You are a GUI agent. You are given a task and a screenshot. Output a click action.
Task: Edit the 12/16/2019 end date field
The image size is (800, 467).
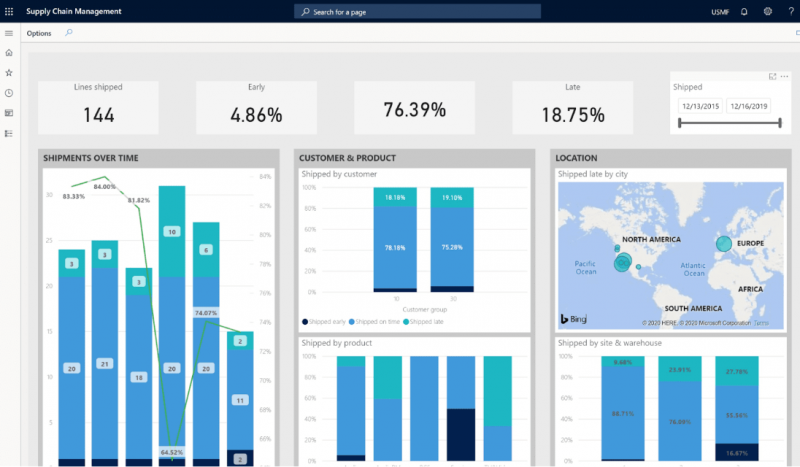click(x=748, y=106)
